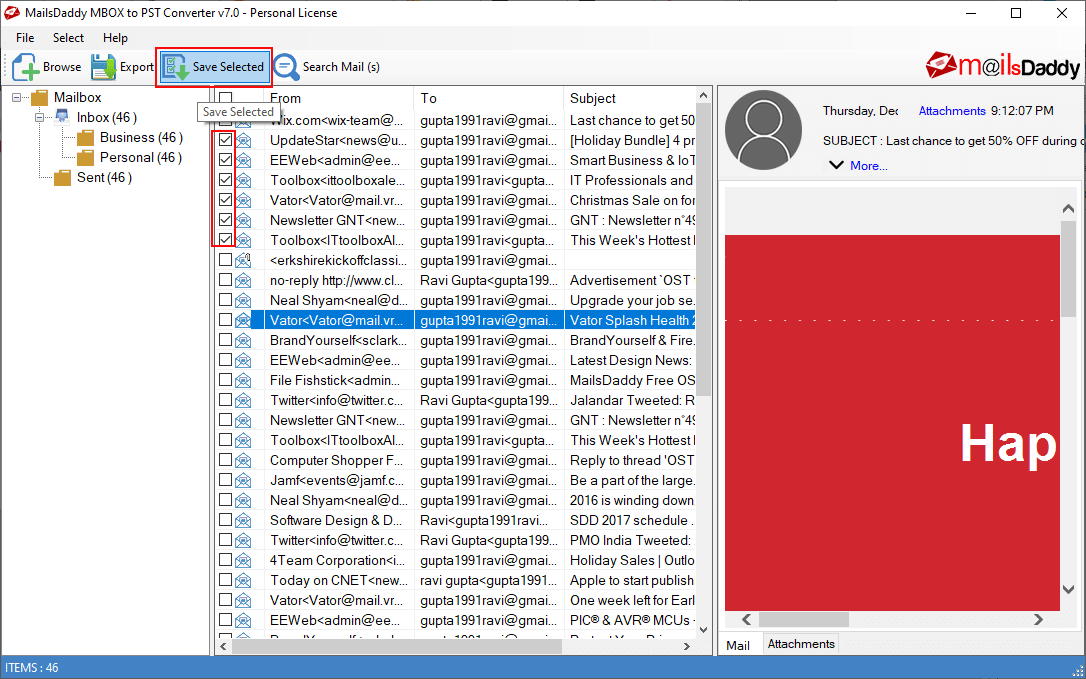The width and height of the screenshot is (1086, 679).
Task: Sort by the Subject column header
Action: (630, 98)
